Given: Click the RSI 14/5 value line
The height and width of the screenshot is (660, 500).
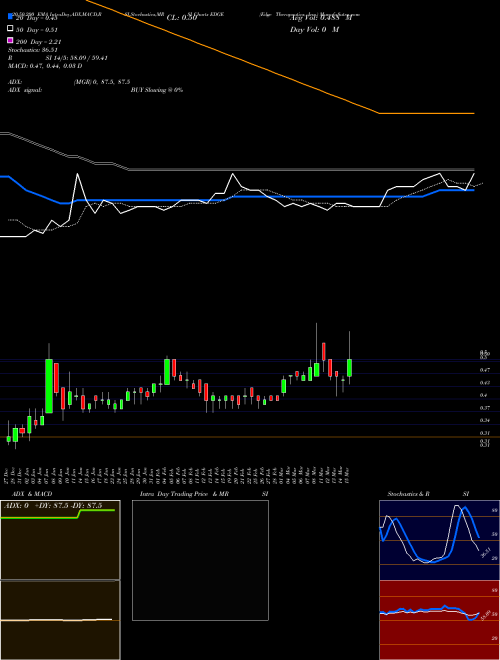Looking at the screenshot, I should tap(58, 58).
